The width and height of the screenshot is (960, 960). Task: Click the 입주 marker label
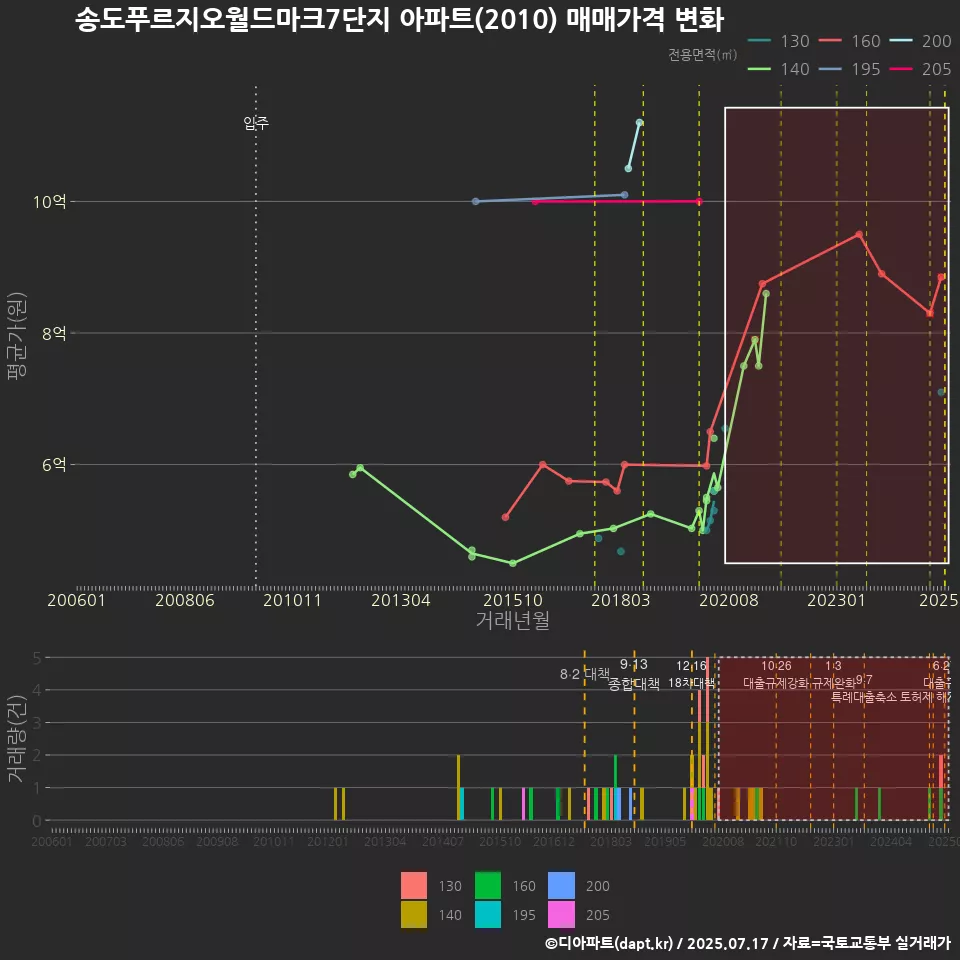pos(256,123)
